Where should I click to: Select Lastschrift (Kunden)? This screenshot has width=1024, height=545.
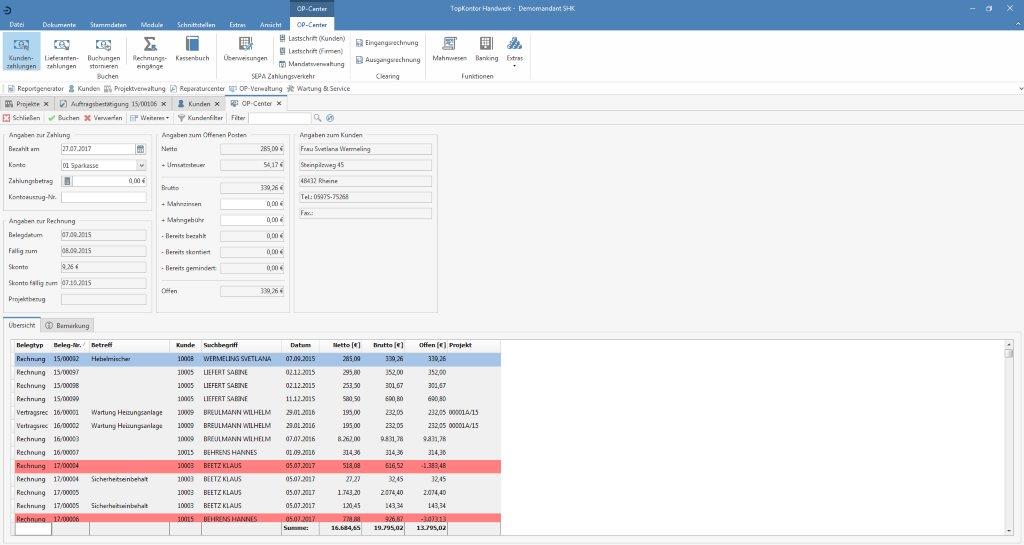pyautogui.click(x=312, y=39)
